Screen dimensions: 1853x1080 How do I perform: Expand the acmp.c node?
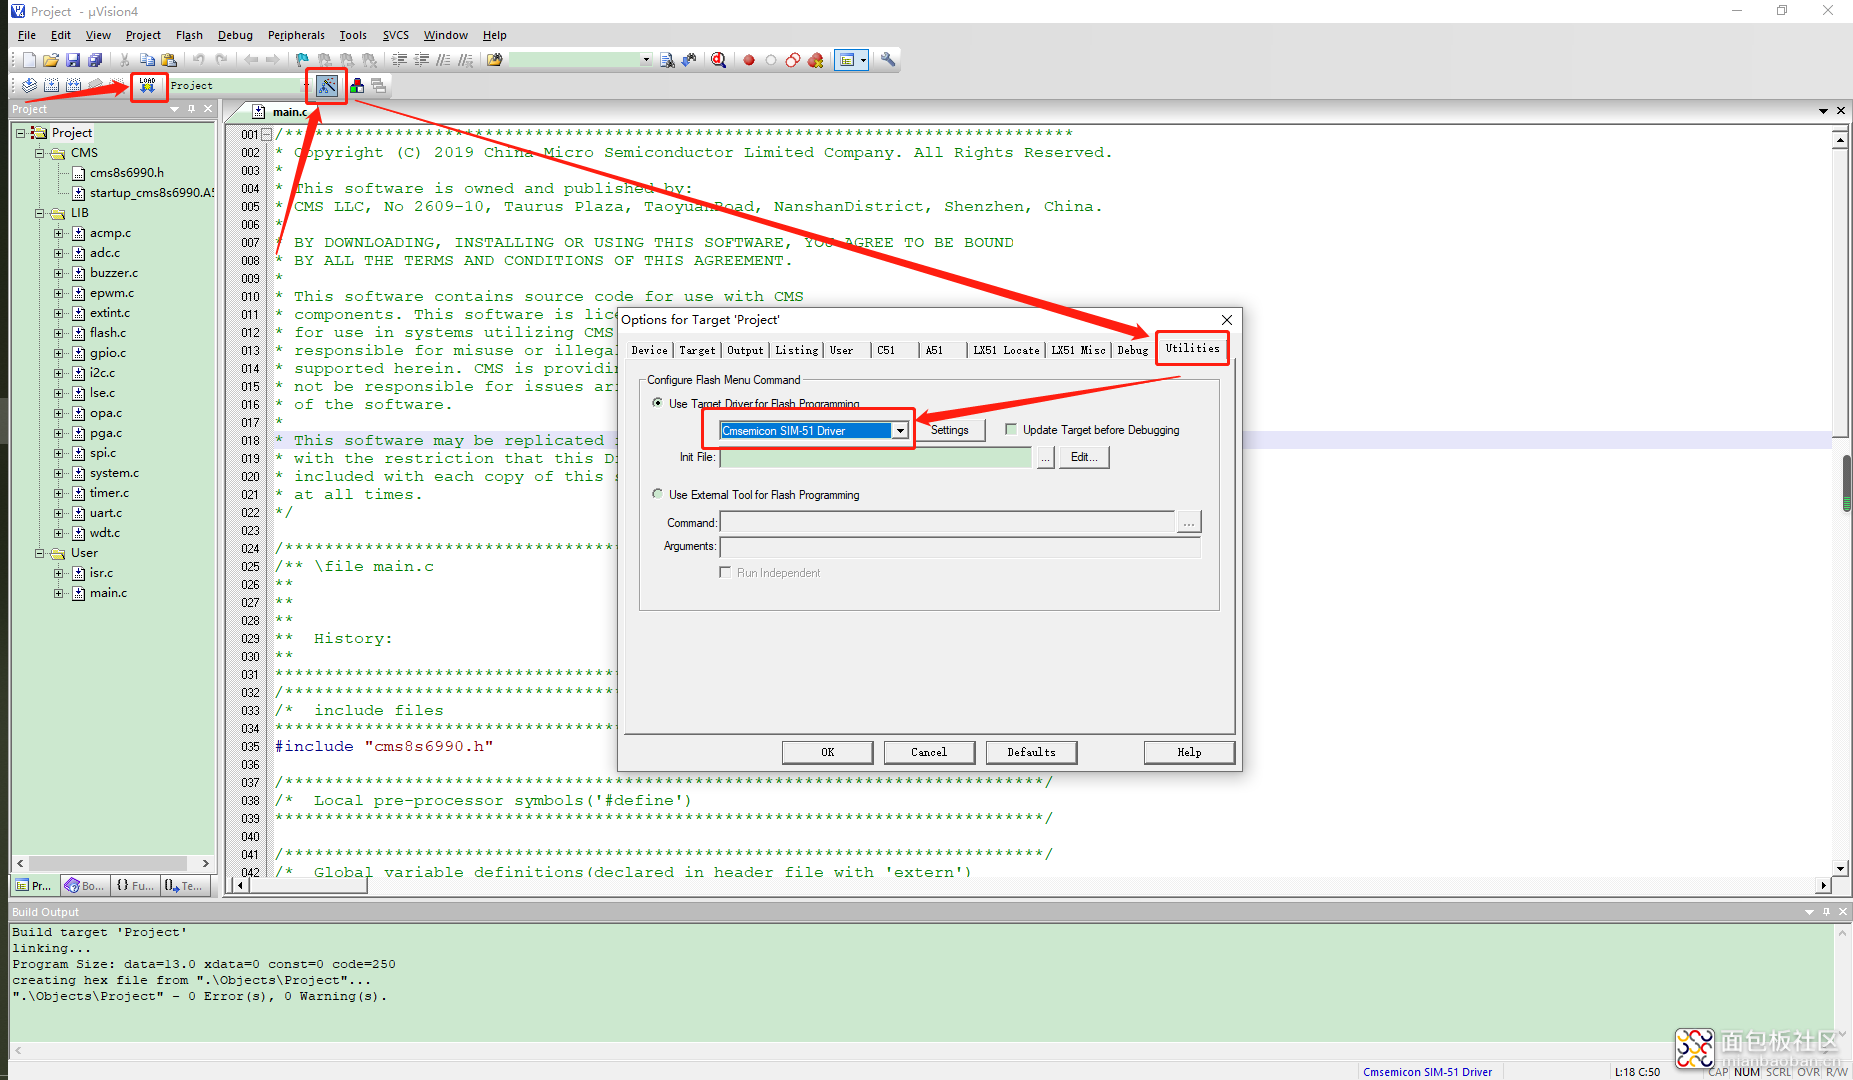[59, 233]
